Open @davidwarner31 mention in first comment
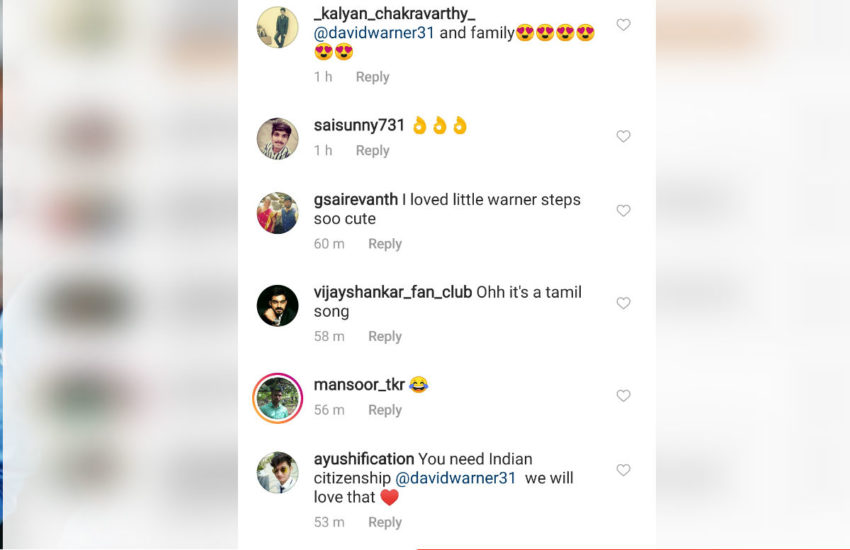This screenshot has width=850, height=550. click(x=374, y=33)
